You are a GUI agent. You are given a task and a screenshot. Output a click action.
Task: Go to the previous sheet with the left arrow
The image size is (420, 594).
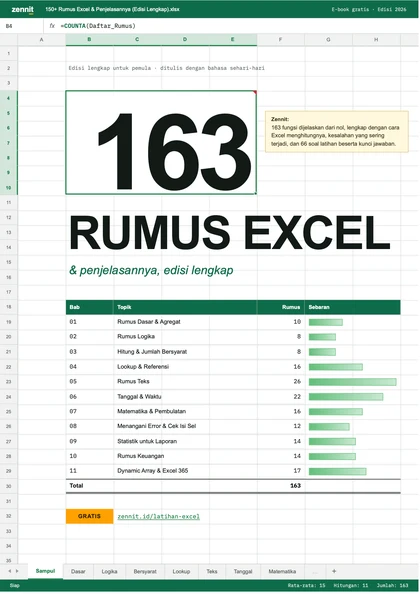click(9, 571)
